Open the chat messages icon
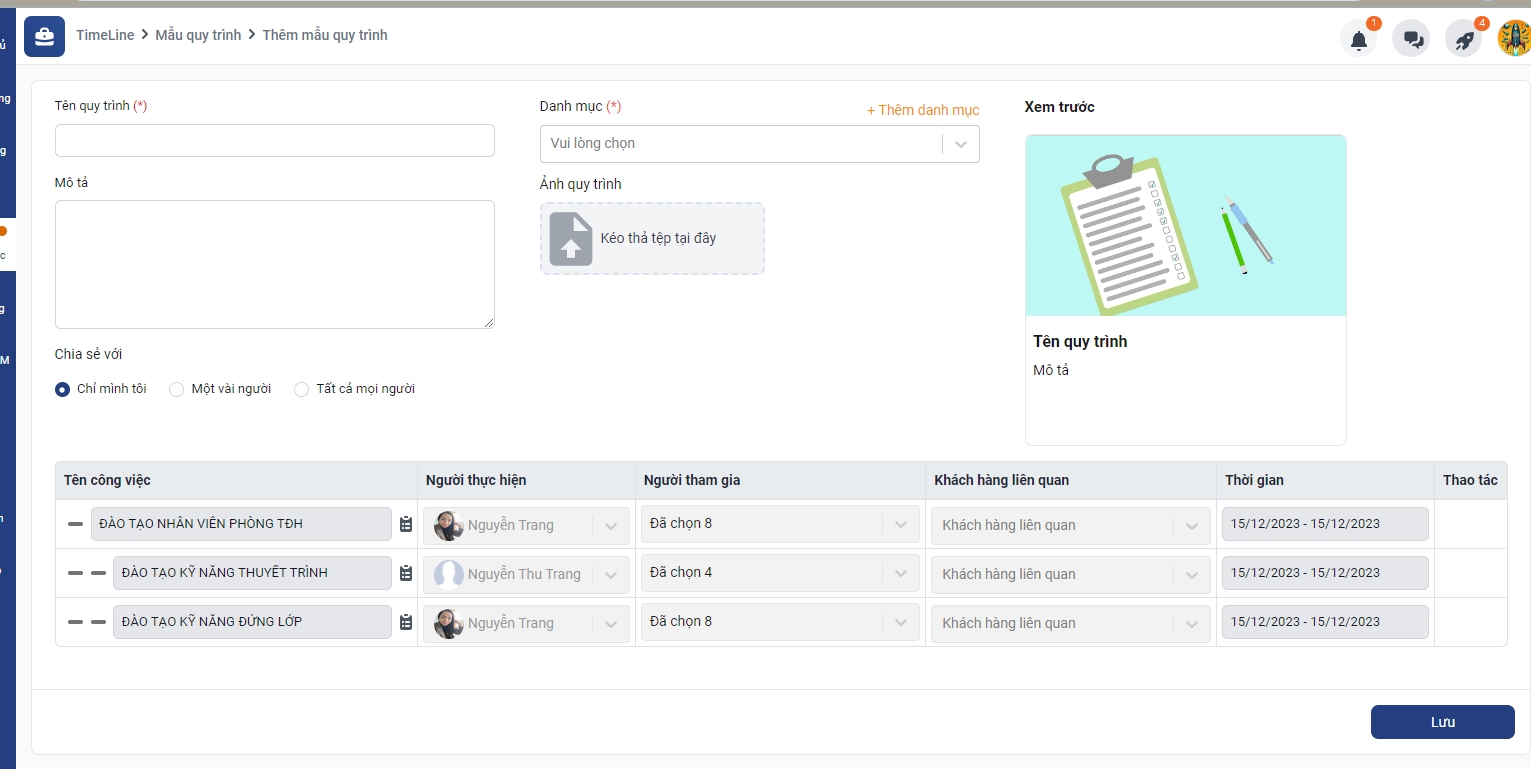1531x769 pixels. pyautogui.click(x=1411, y=40)
